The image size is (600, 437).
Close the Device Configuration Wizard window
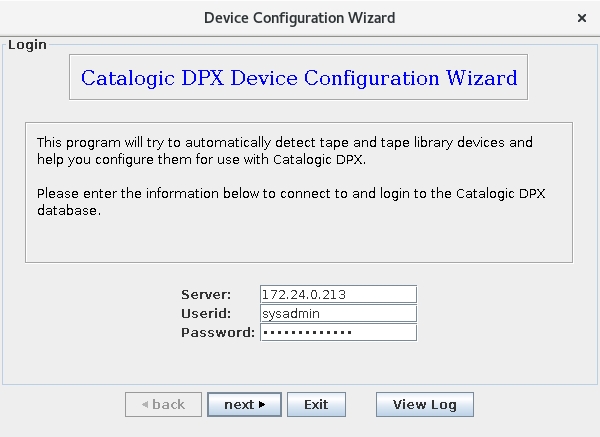582,18
